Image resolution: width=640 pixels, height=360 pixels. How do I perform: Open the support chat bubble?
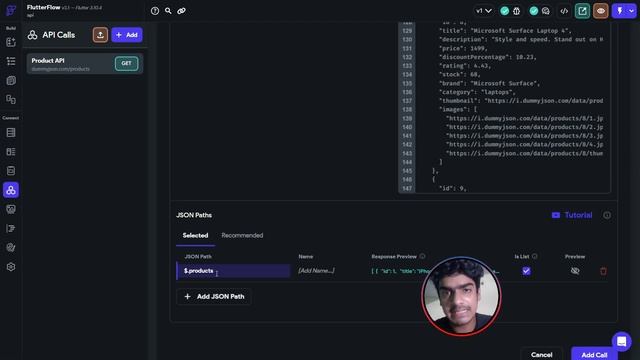pyautogui.click(x=621, y=341)
